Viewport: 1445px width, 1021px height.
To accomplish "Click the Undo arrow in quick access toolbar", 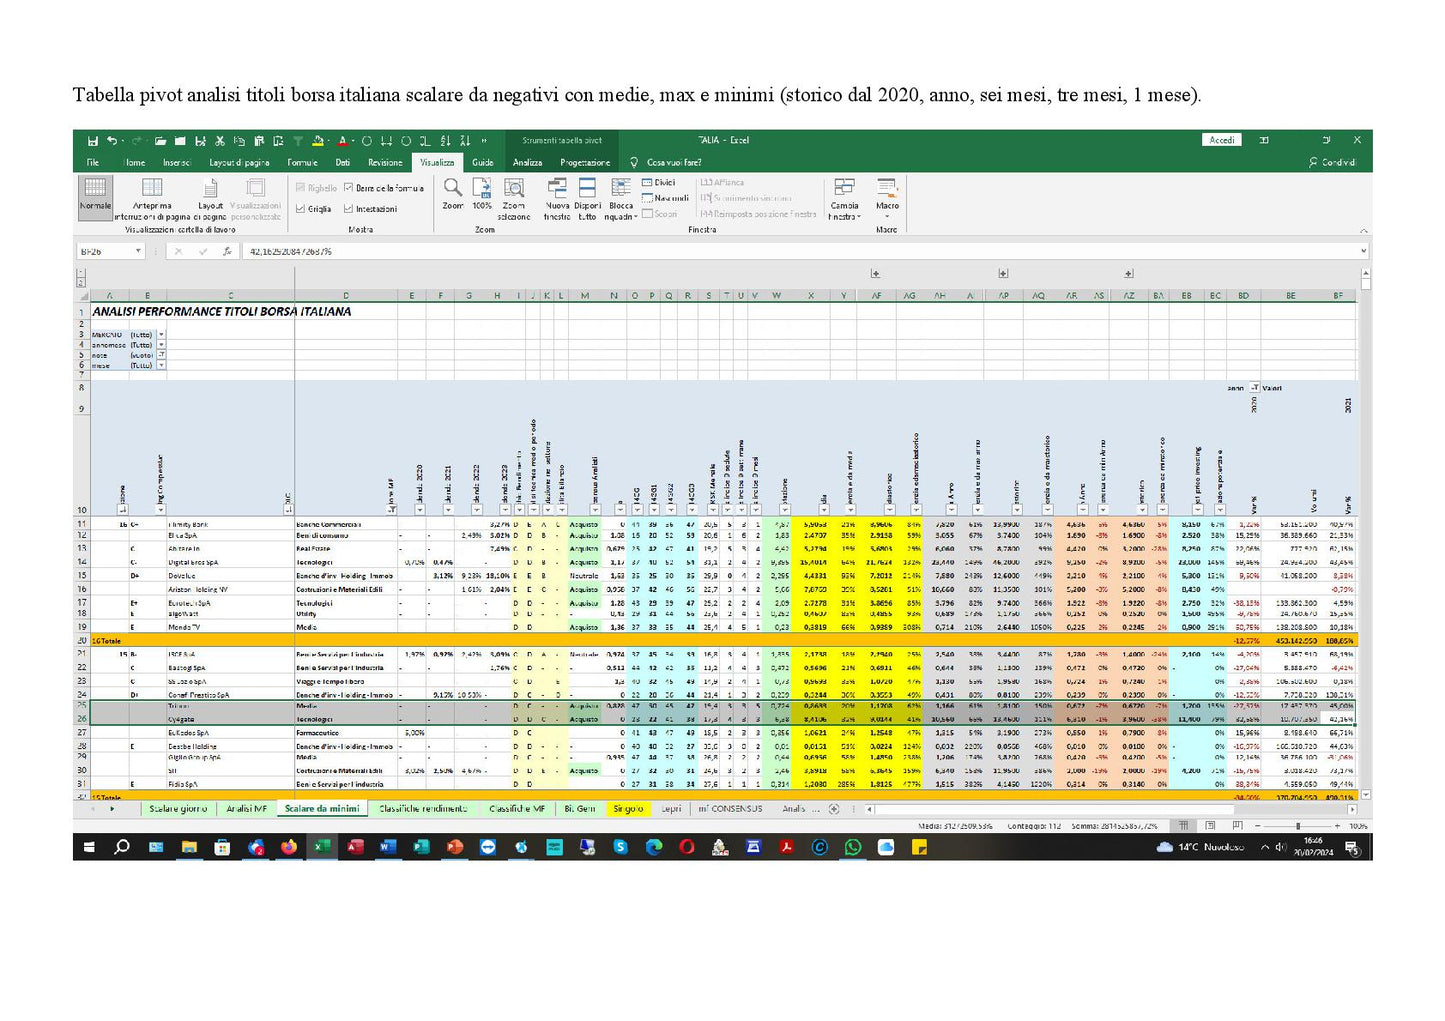I will pyautogui.click(x=112, y=141).
